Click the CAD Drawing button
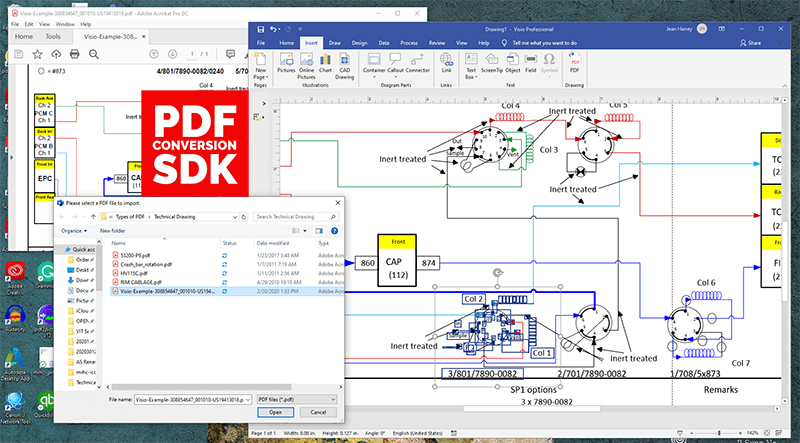This screenshot has width=800, height=443. 344,66
